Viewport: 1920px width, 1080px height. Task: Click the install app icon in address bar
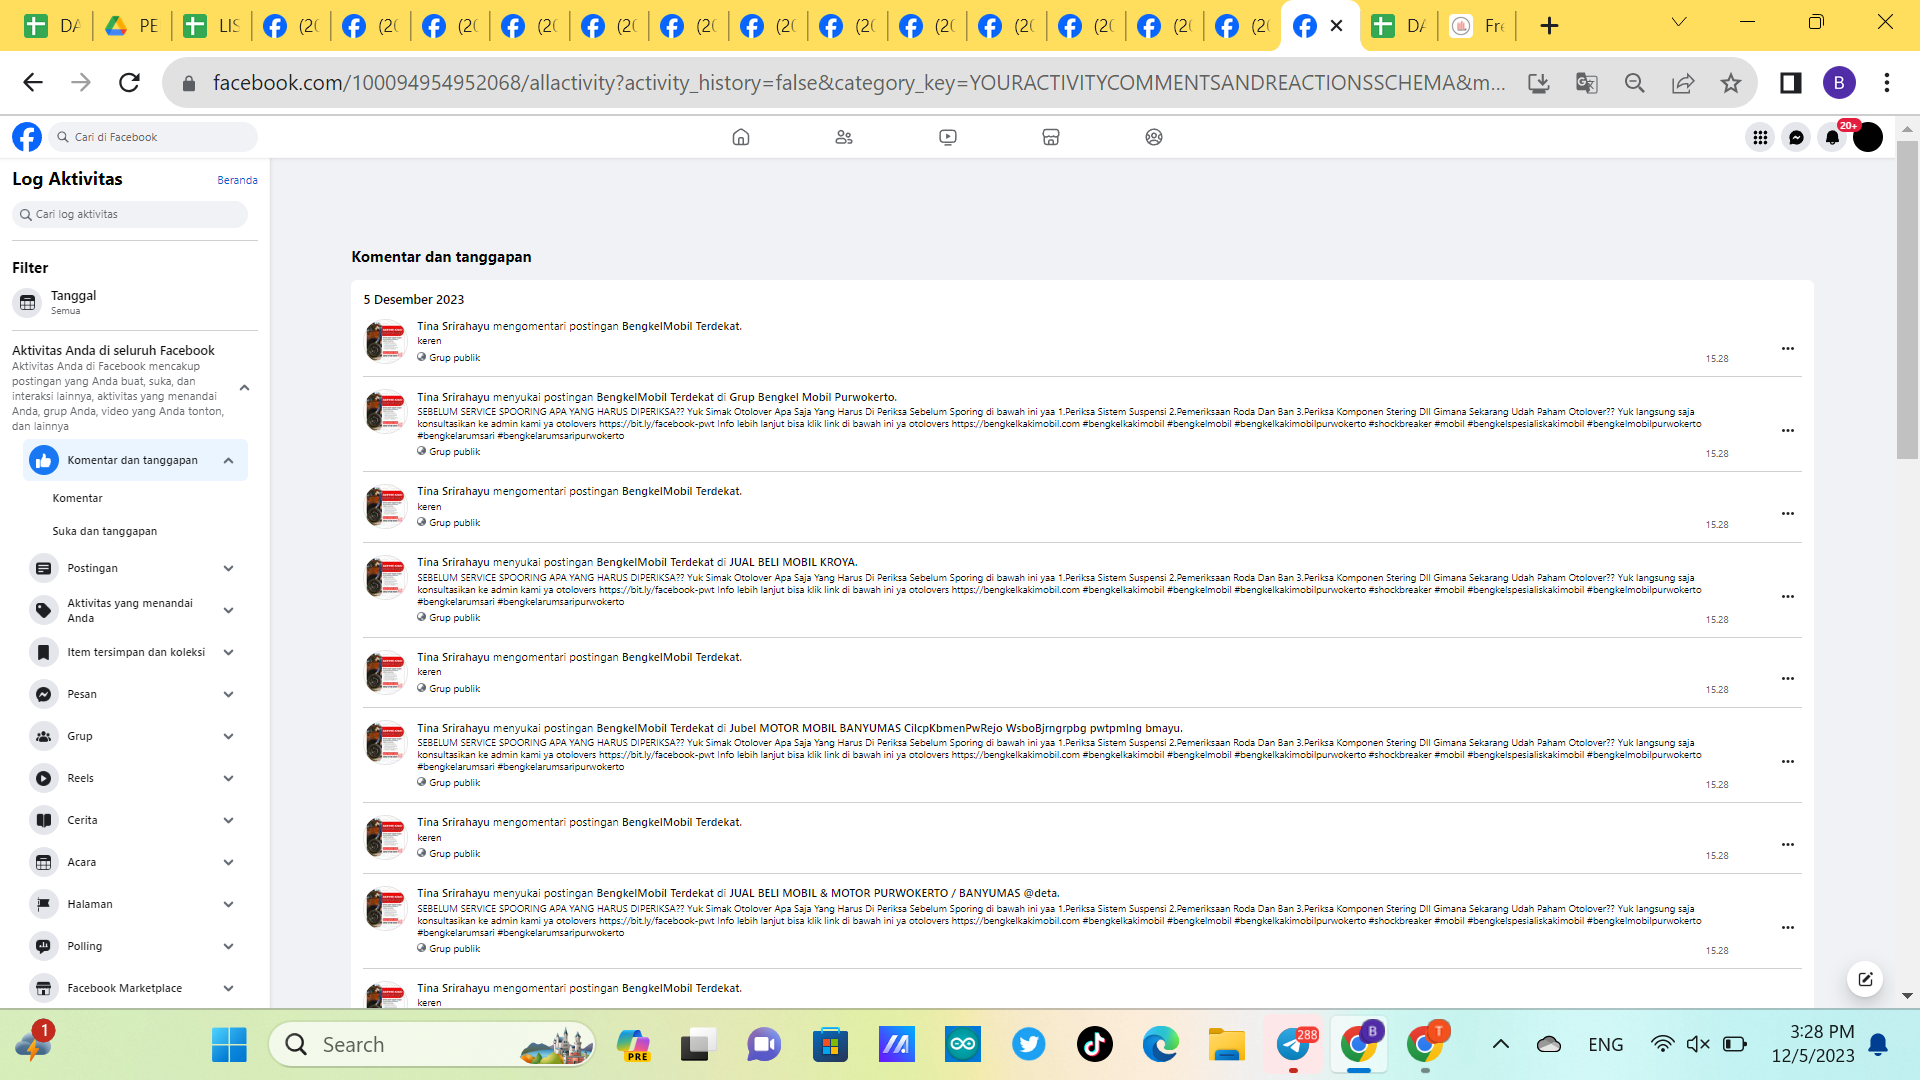pos(1539,83)
